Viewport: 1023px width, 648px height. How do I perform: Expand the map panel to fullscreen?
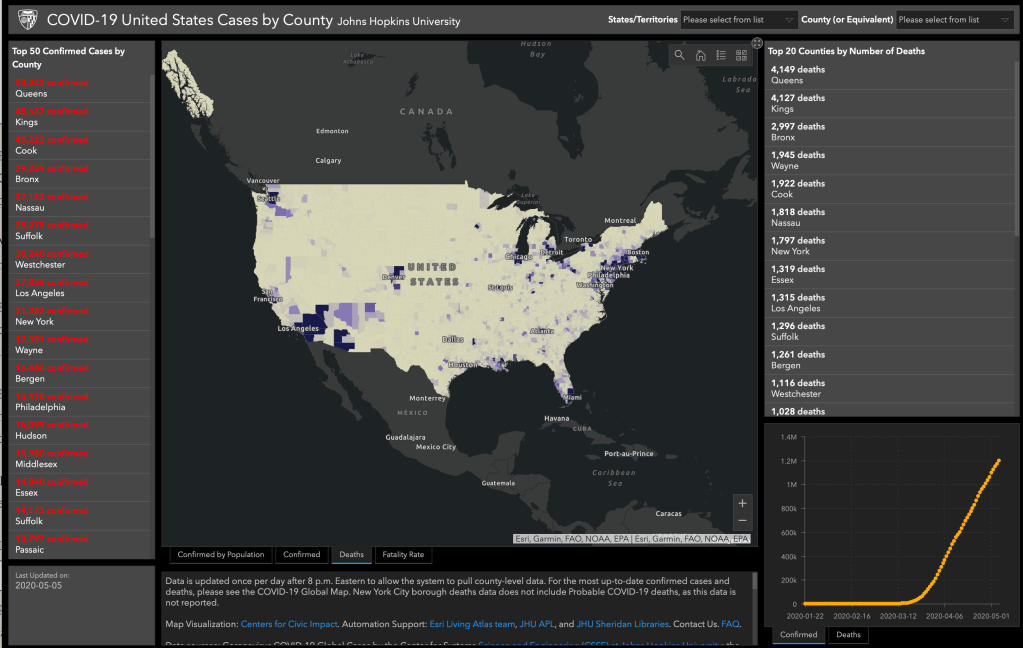757,43
